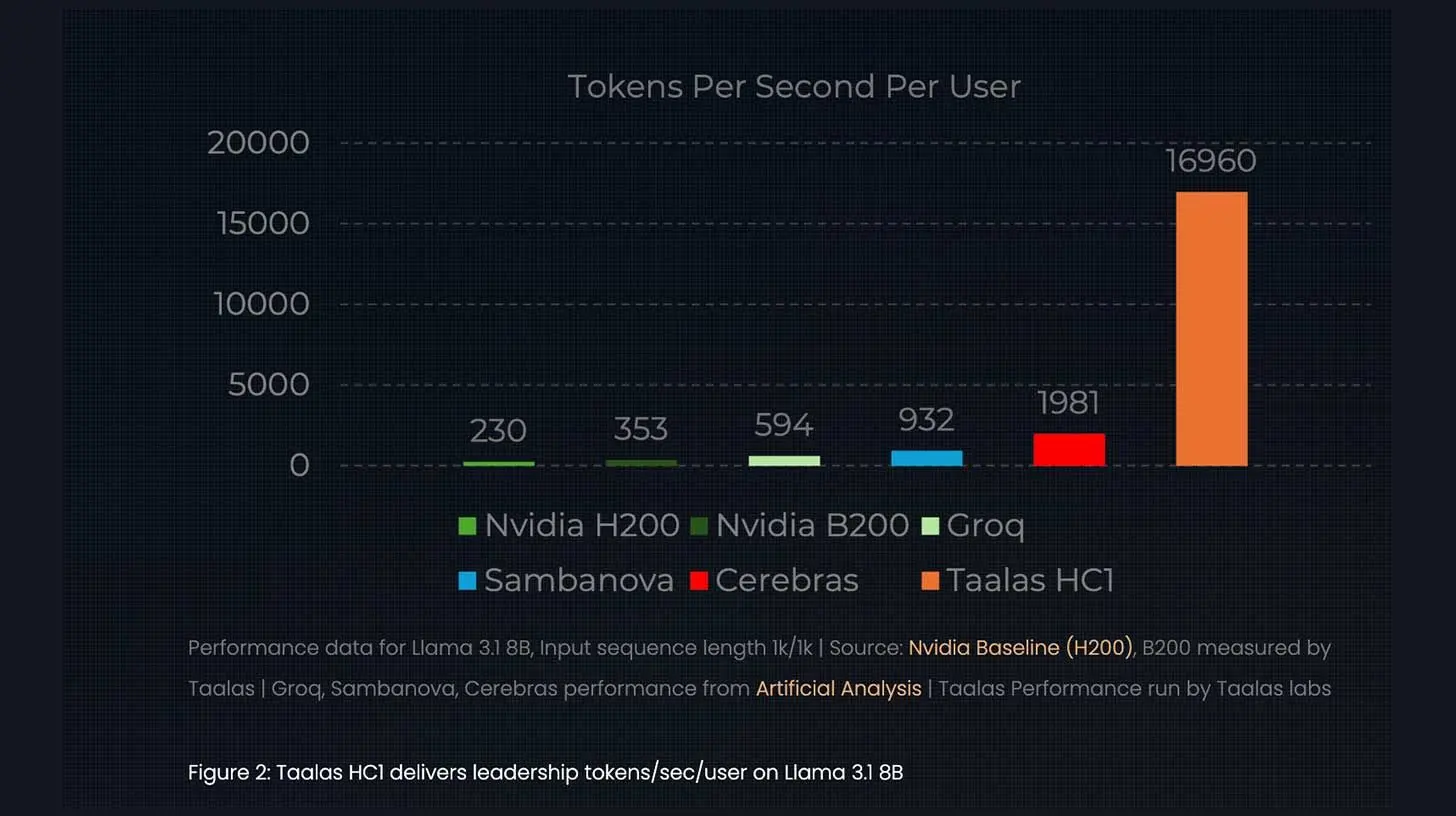Click the Figure 2 caption text
This screenshot has width=1456, height=816.
pyautogui.click(x=545, y=773)
